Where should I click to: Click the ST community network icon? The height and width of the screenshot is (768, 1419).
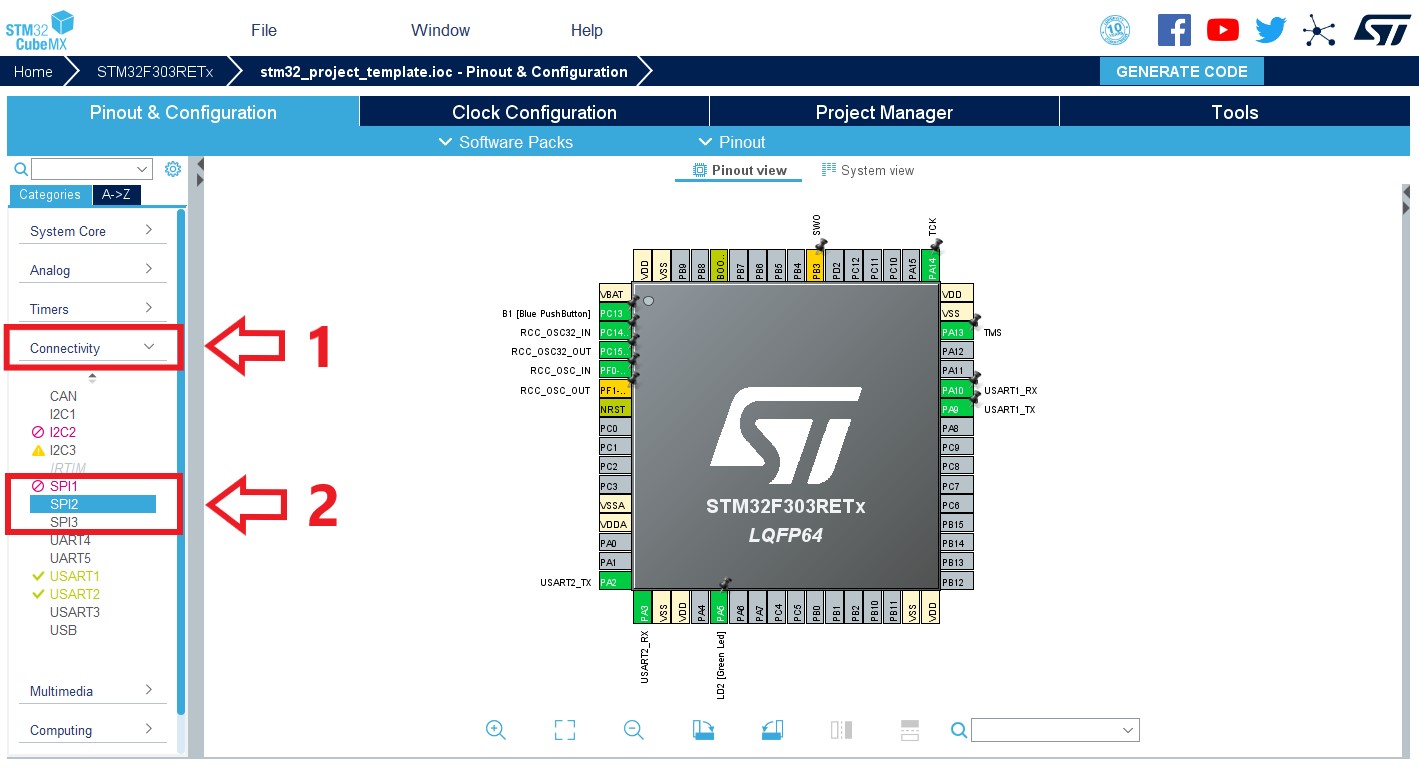(x=1319, y=30)
